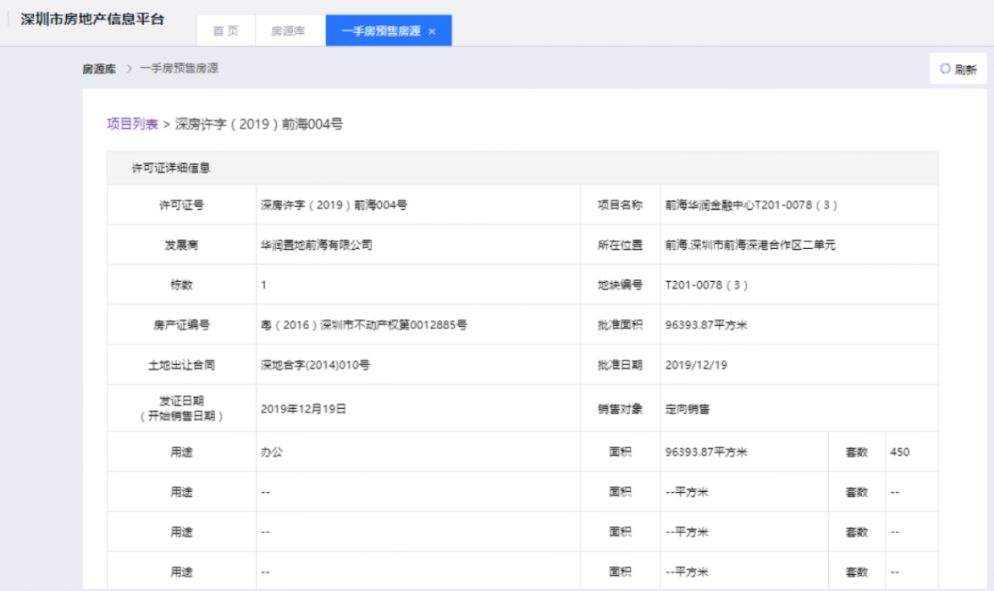The image size is (994, 591).
Task: Close the 一手房预售房源 tab with its x
Action: point(432,31)
